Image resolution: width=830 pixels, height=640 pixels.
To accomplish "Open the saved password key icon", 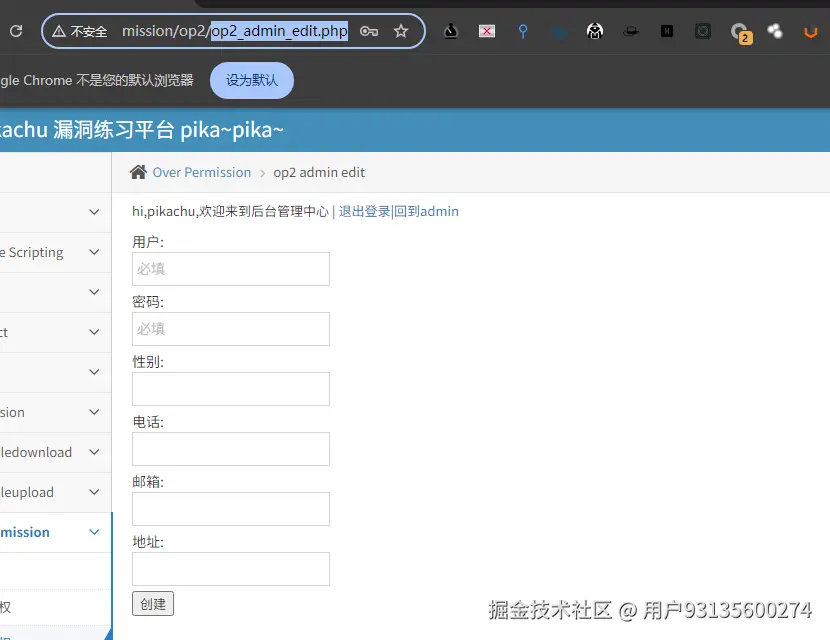I will pyautogui.click(x=368, y=31).
